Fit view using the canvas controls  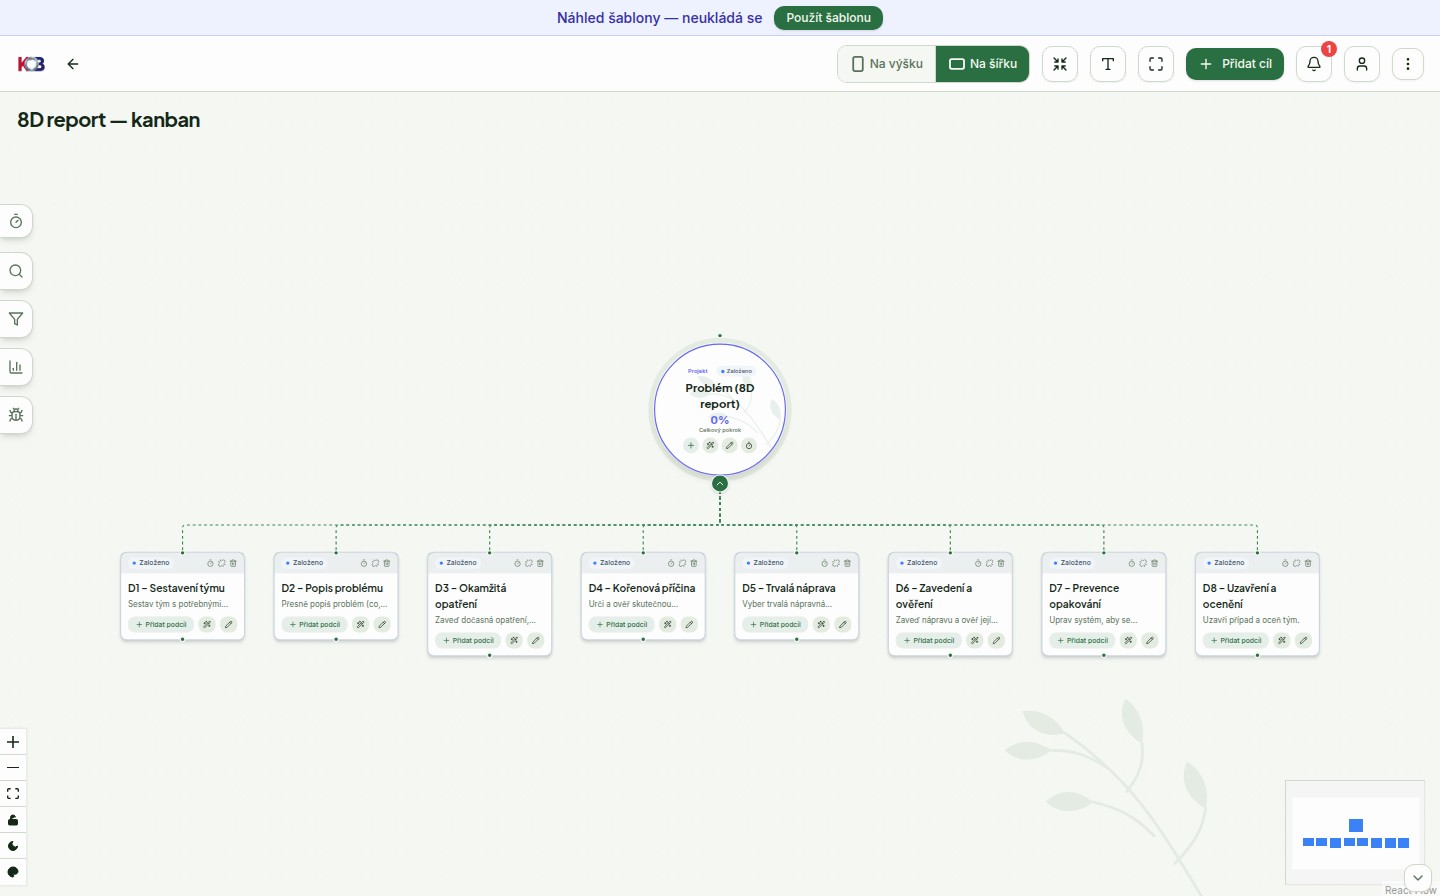[x=13, y=794]
